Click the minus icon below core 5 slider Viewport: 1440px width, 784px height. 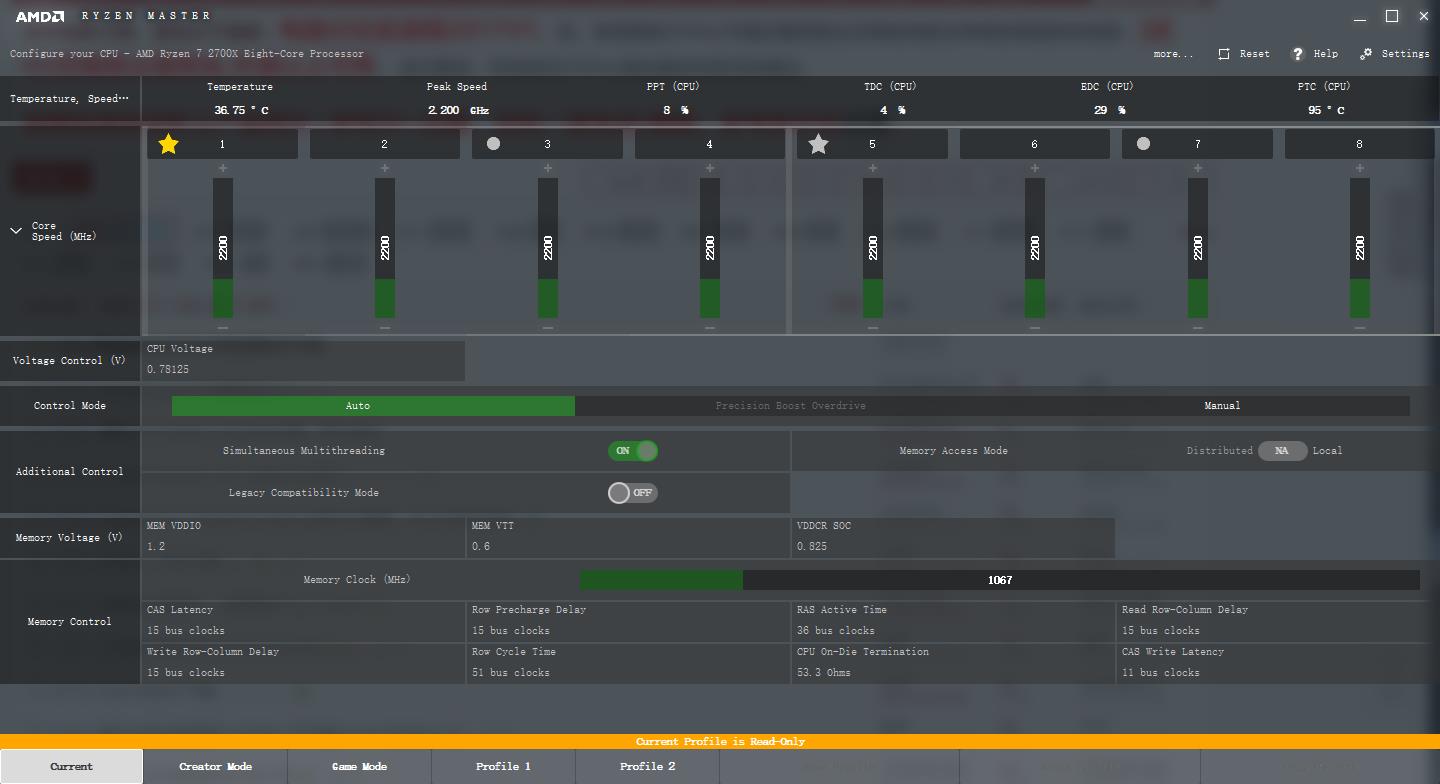[x=873, y=328]
